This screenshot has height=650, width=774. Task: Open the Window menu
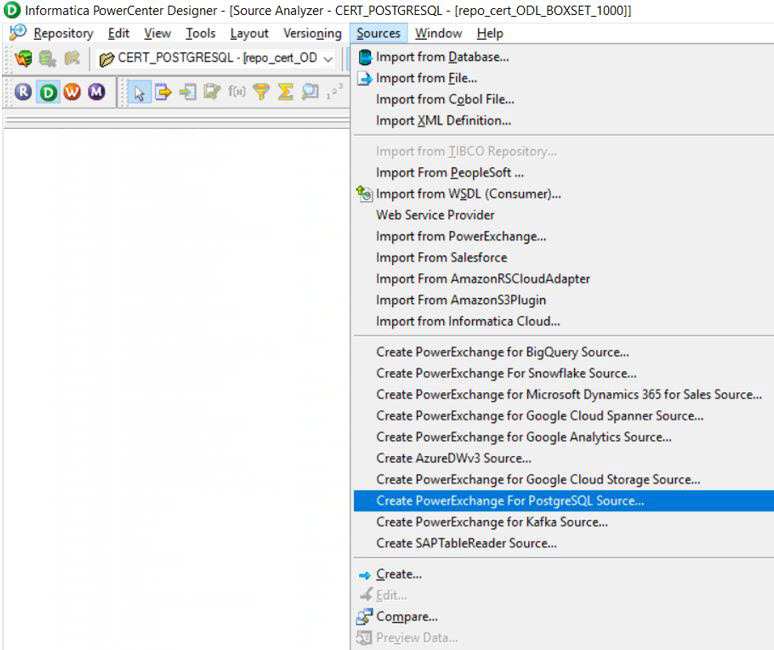(438, 33)
